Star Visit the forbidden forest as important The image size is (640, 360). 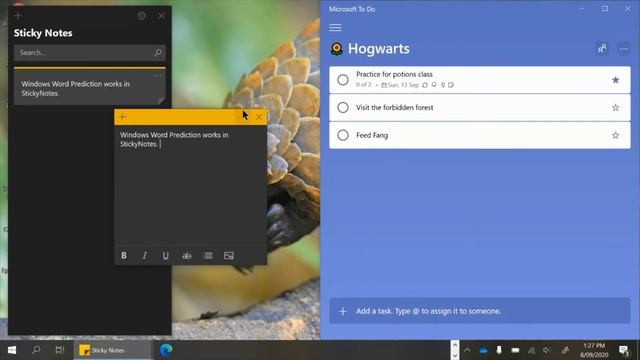[x=616, y=108]
